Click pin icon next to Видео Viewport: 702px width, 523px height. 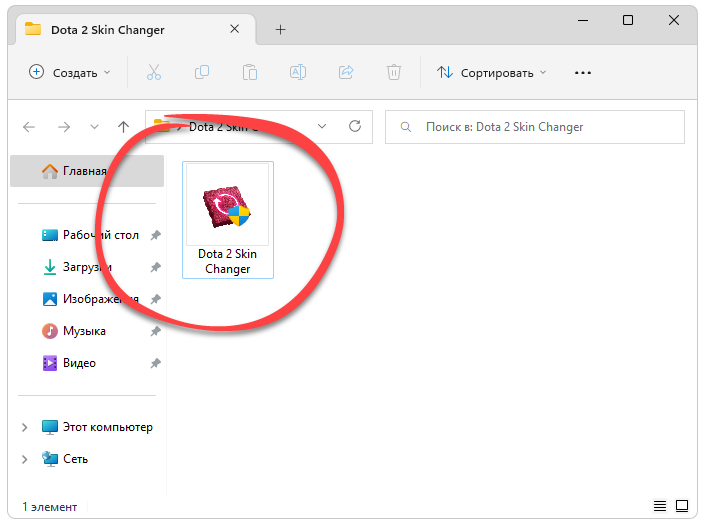click(155, 363)
